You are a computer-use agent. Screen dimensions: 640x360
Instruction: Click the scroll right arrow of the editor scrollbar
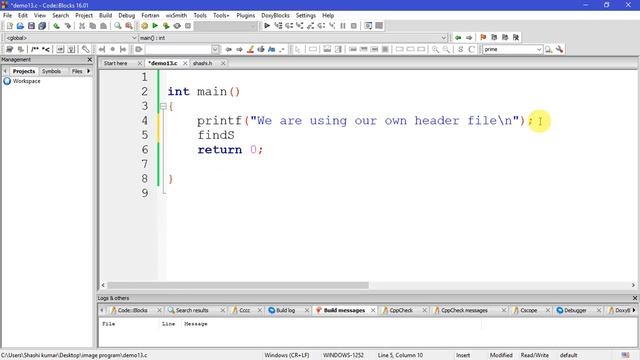633,285
